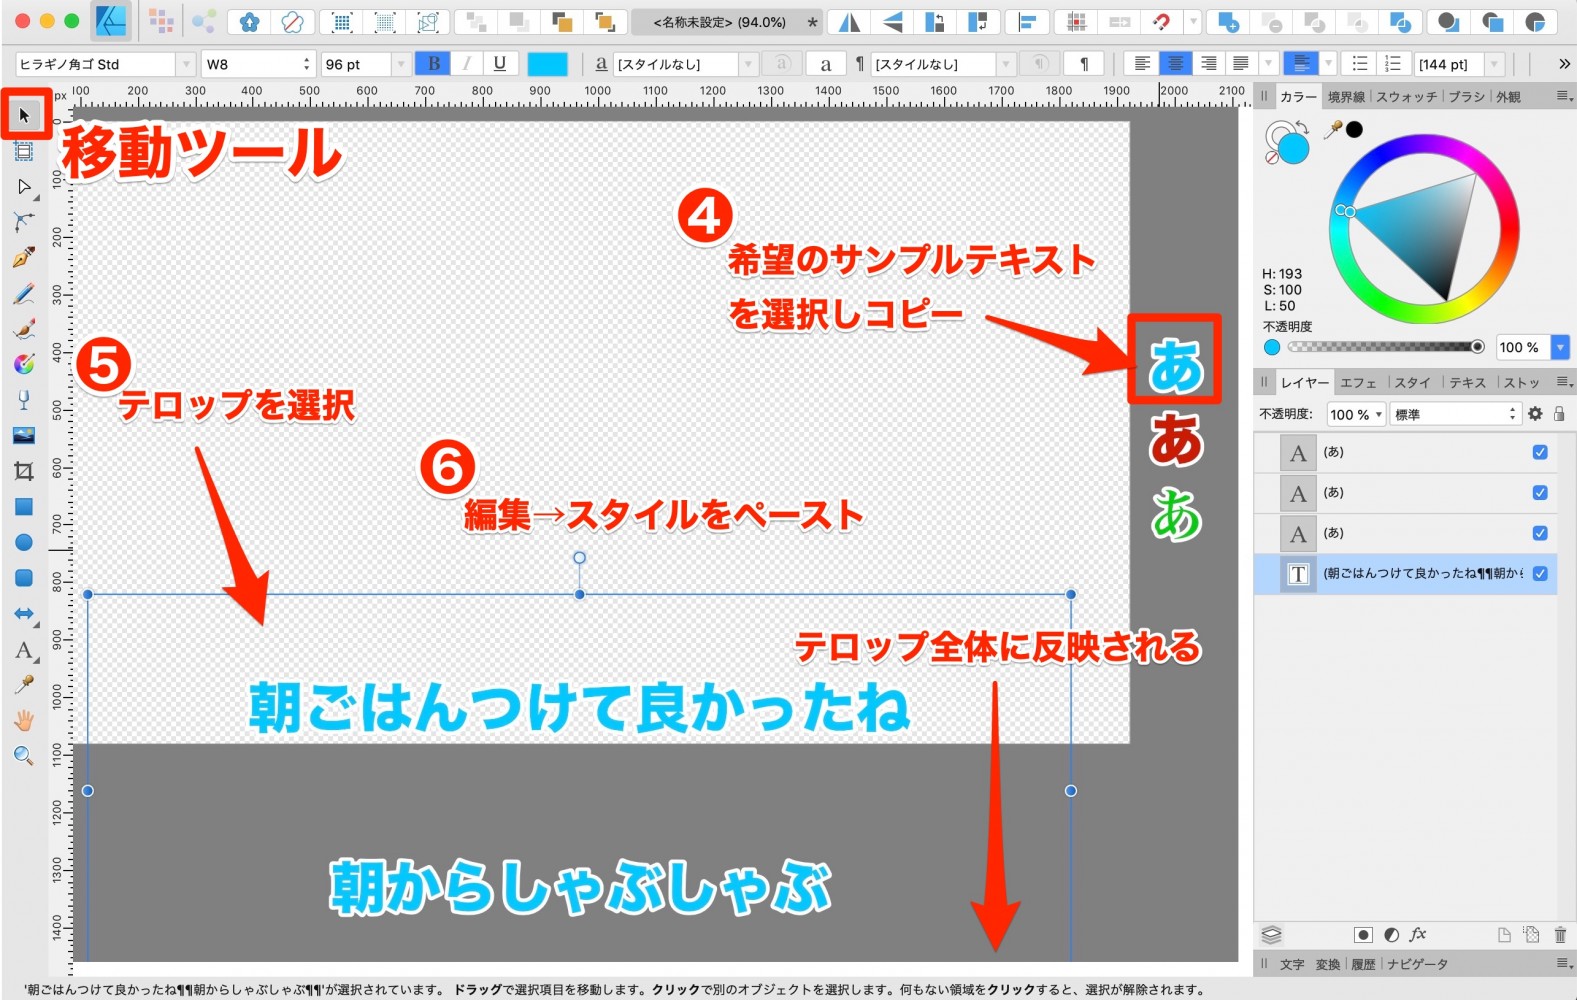Select the Fill (gradient) tool
1577x1000 pixels.
24,364
